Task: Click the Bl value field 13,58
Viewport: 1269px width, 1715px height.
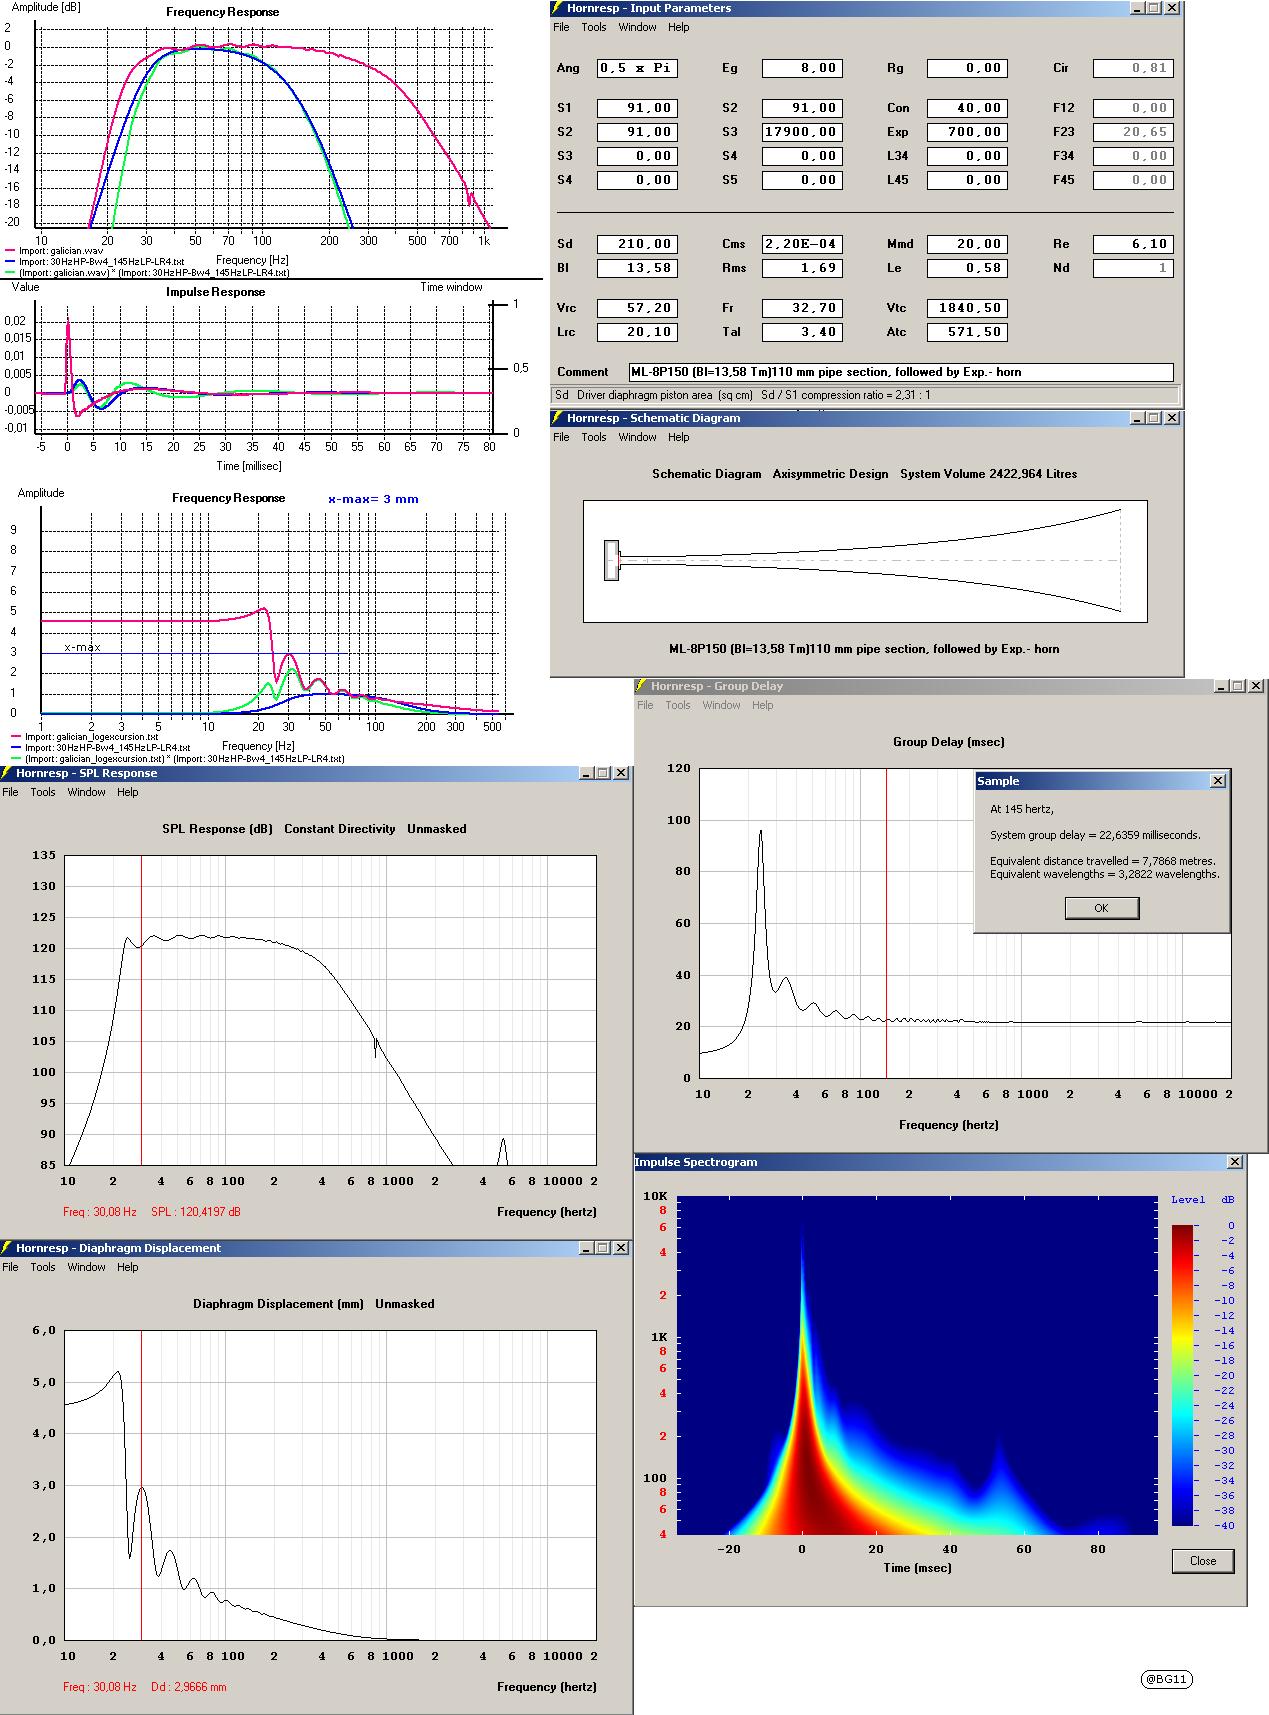Action: 637,268
